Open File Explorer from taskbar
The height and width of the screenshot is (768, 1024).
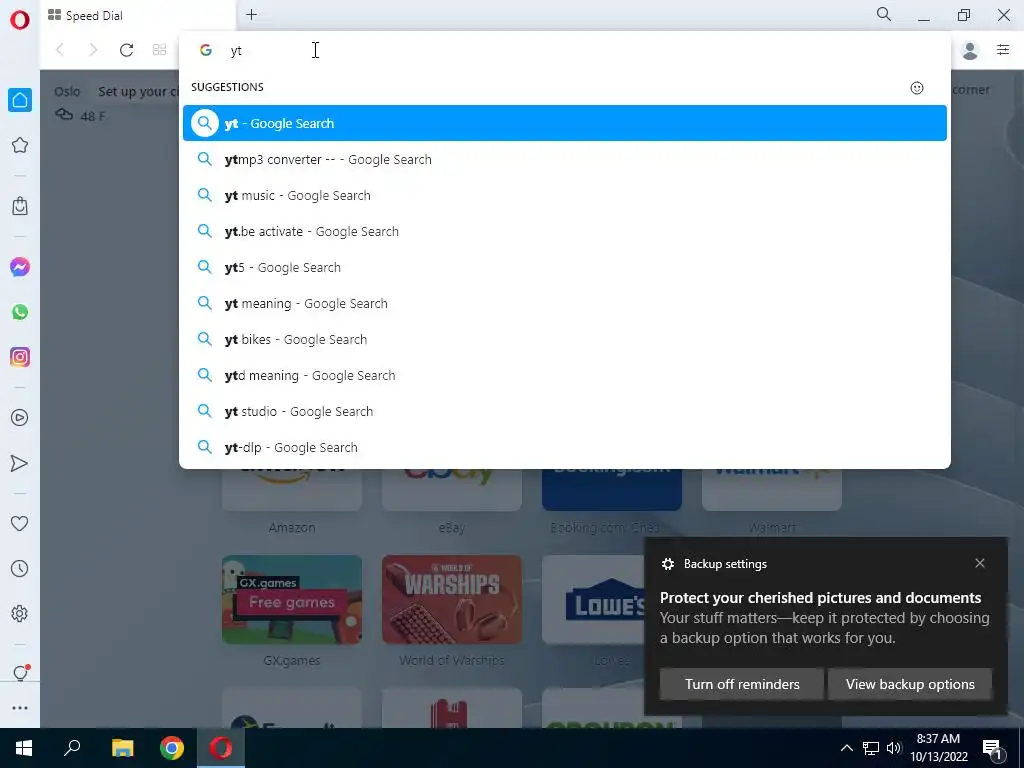tap(122, 748)
